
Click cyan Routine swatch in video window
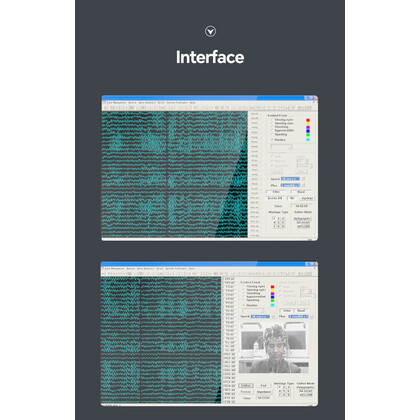272,305
